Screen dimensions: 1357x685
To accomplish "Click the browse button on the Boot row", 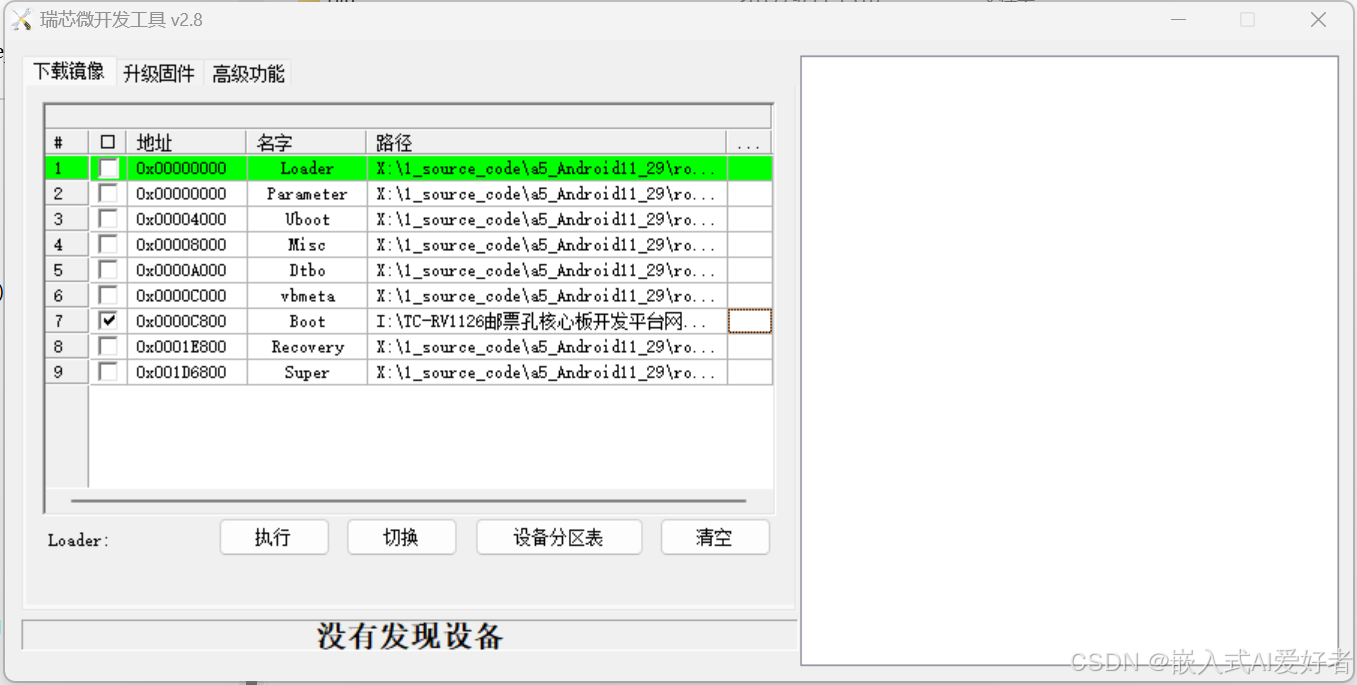I will pos(749,320).
